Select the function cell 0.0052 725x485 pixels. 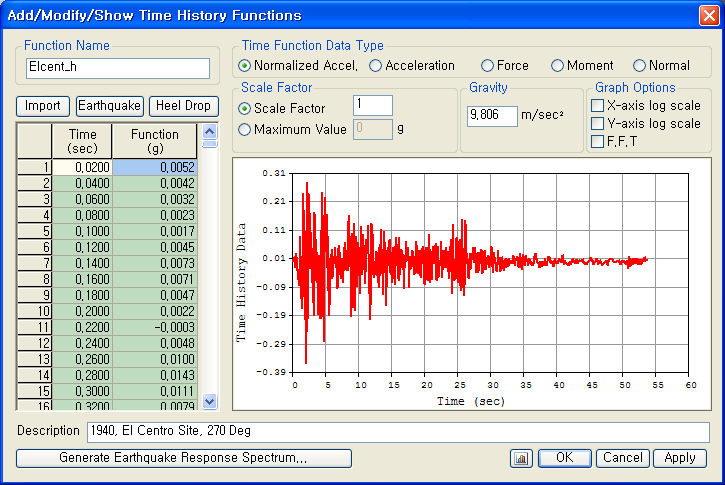(x=155, y=167)
